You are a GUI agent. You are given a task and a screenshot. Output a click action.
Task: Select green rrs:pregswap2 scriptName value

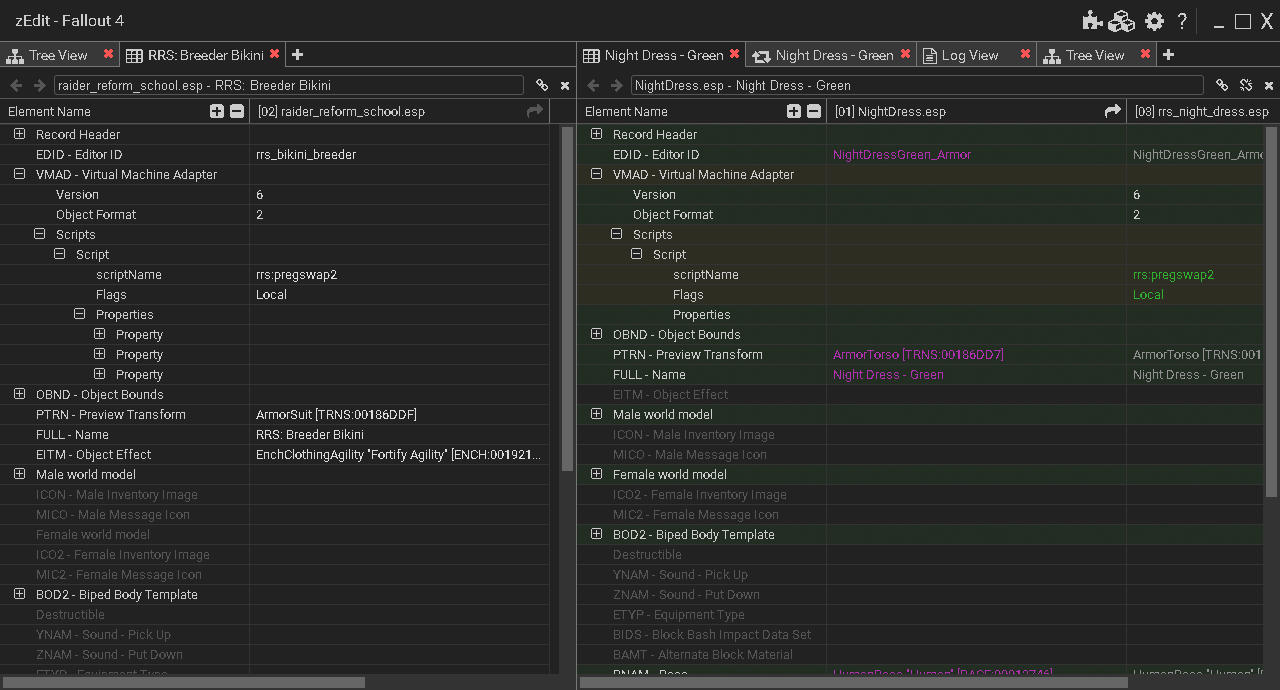1173,274
